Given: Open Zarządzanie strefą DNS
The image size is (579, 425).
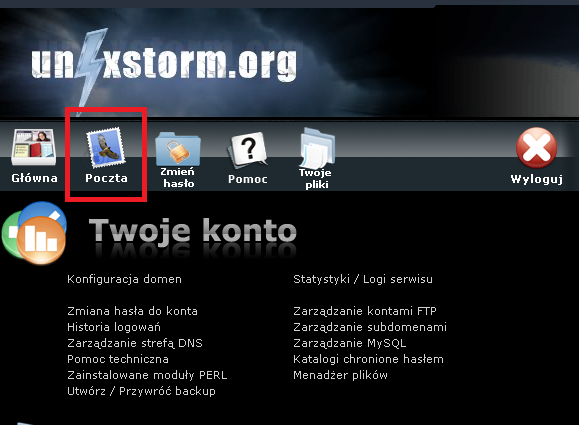Looking at the screenshot, I should coord(135,343).
